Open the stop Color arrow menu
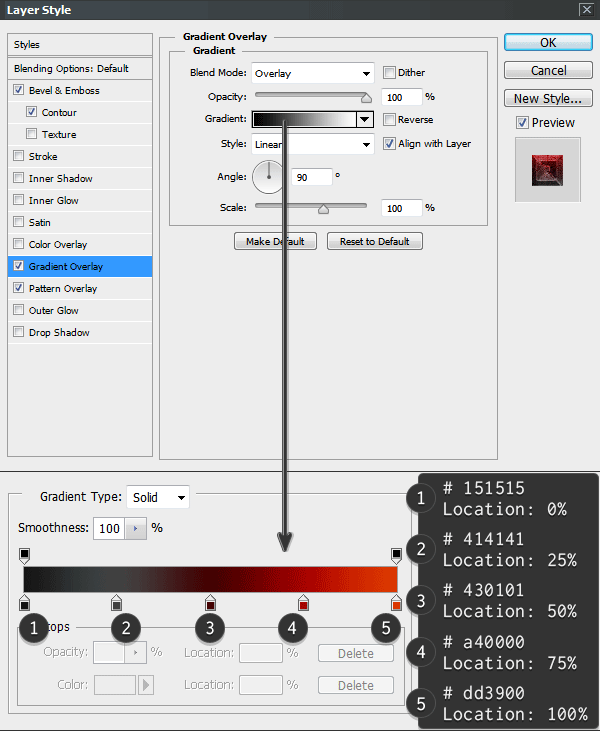 click(x=146, y=685)
